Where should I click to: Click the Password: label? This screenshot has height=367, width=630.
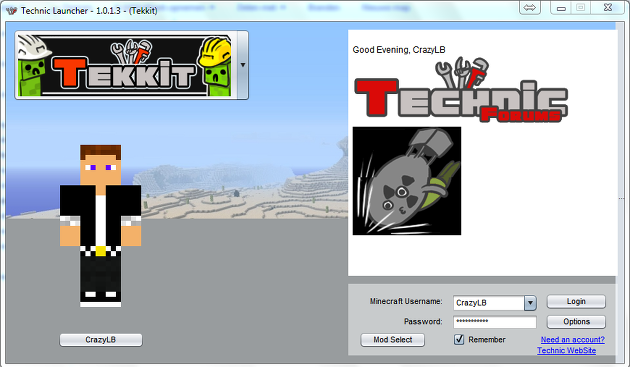click(x=423, y=322)
